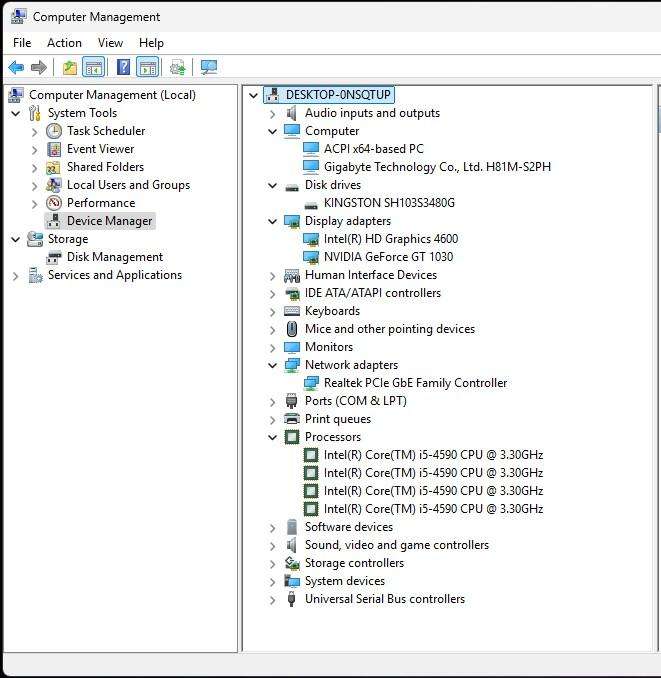The height and width of the screenshot is (678, 661).
Task: Click the Mice and other pointing devices icon
Action: pyautogui.click(x=292, y=329)
